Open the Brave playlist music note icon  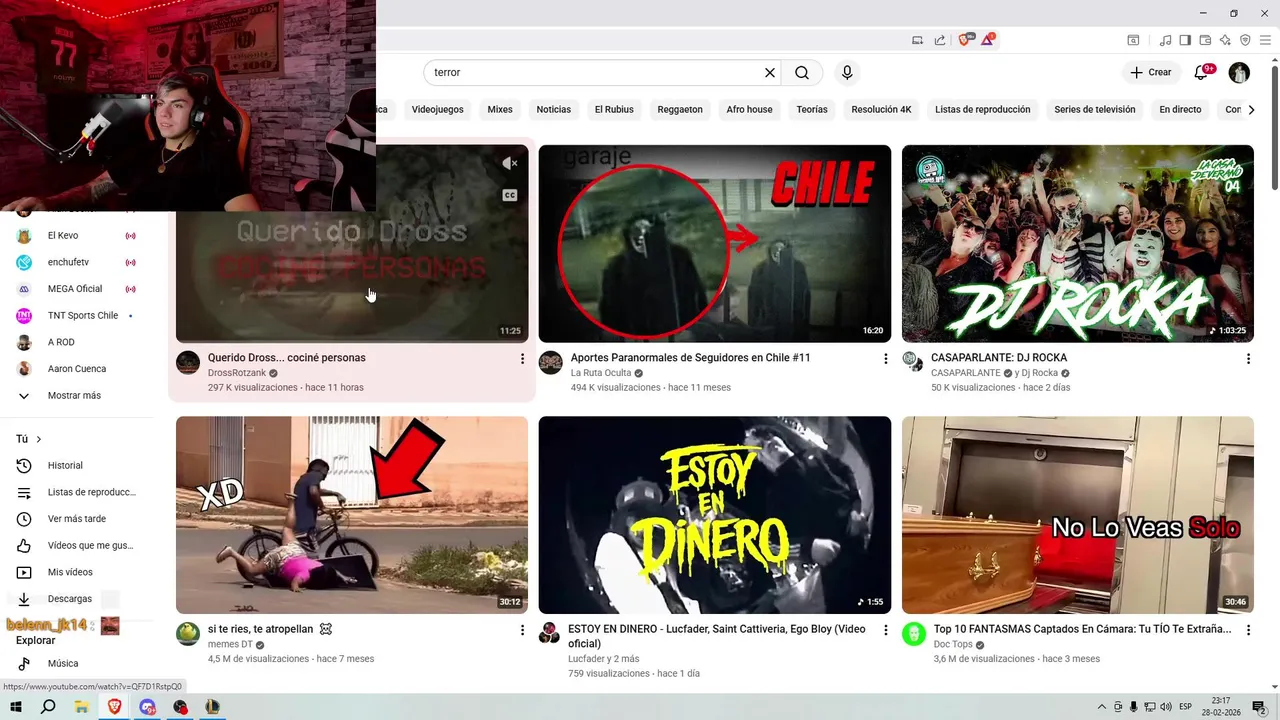tap(1166, 40)
